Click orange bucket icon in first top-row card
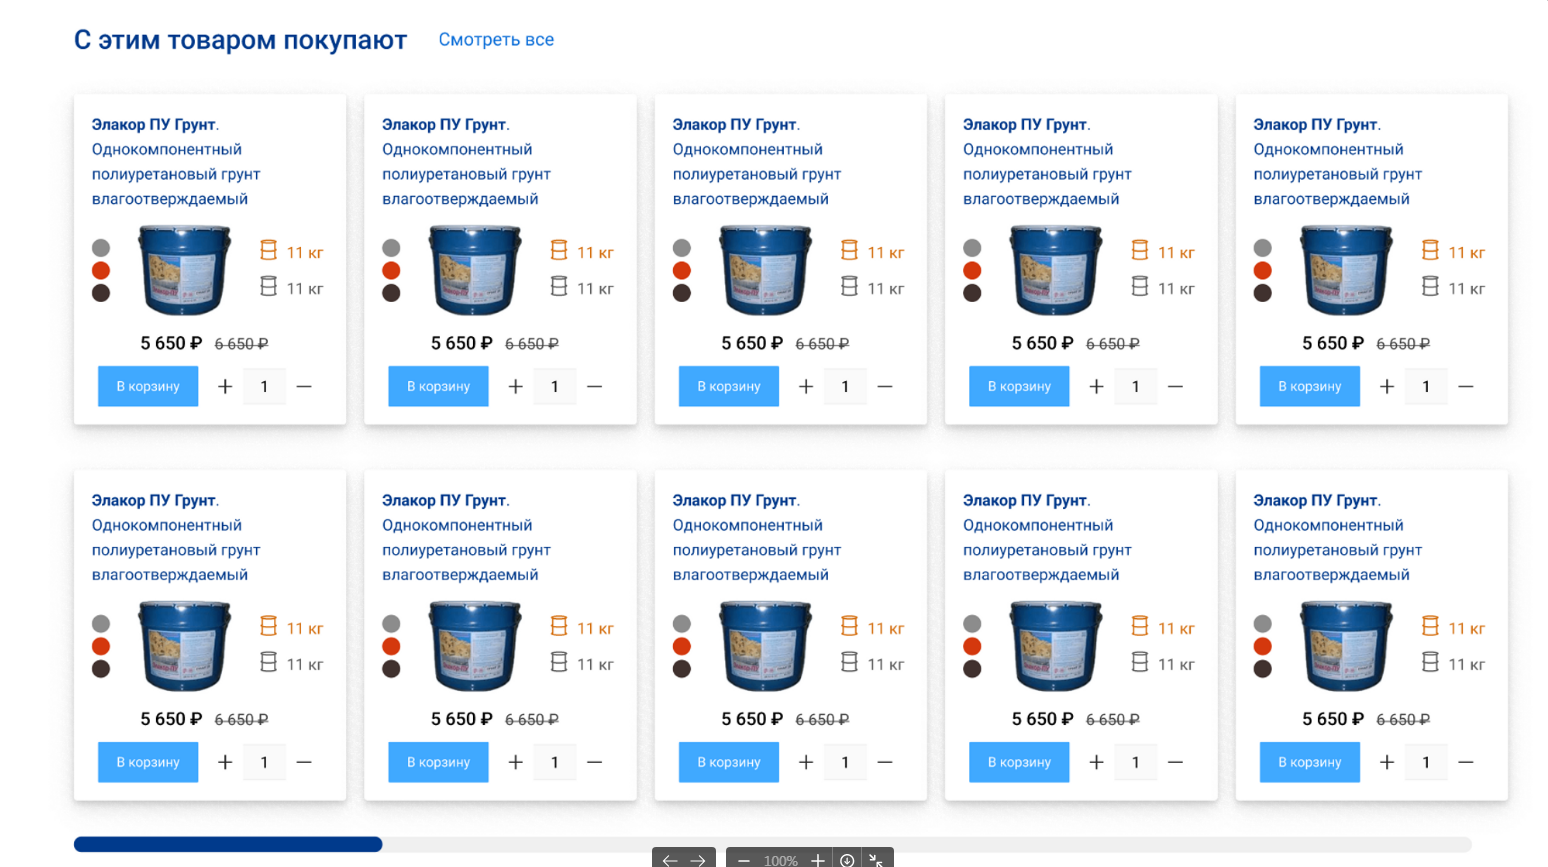Viewport: 1548px width, 867px height. pyautogui.click(x=268, y=250)
